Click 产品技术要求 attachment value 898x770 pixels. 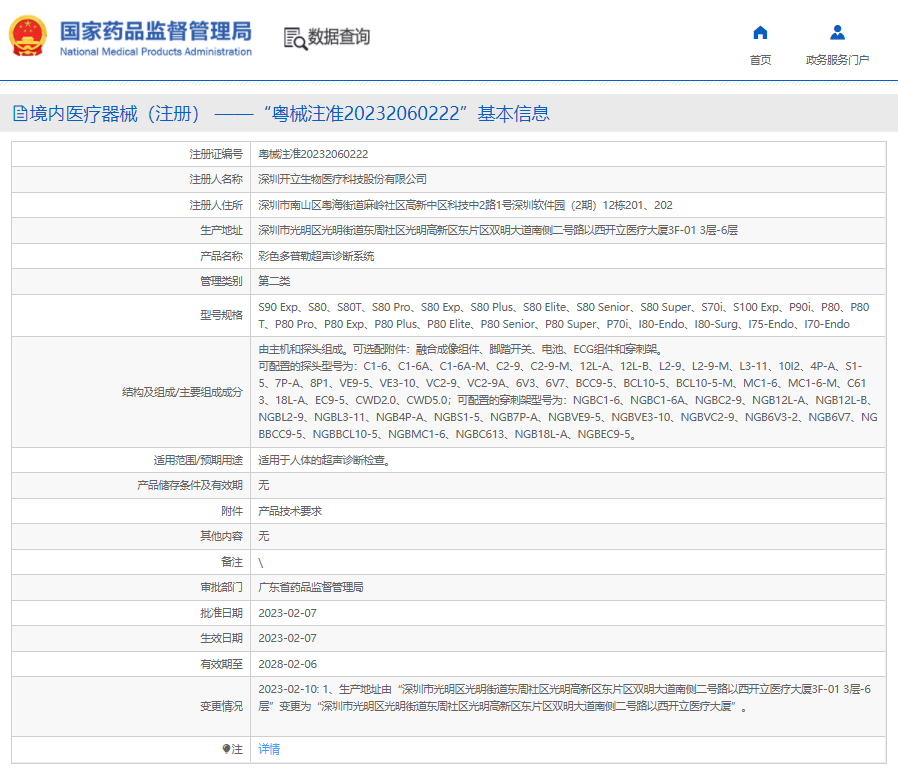290,511
